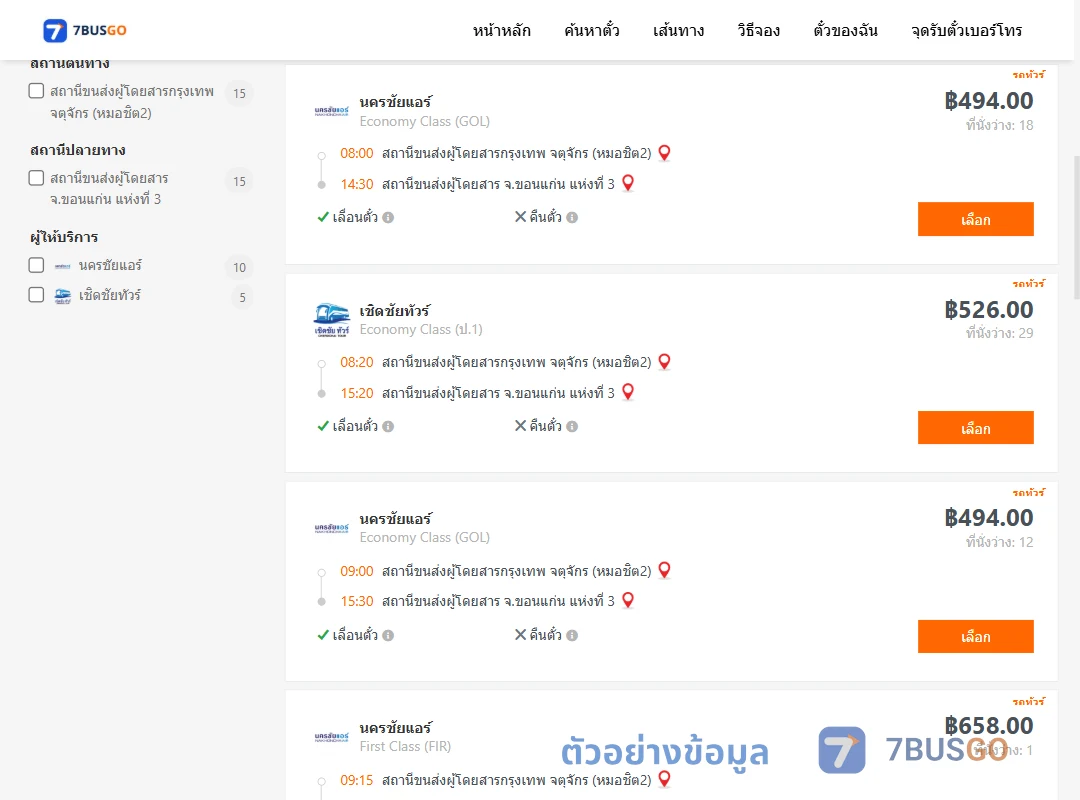The width and height of the screenshot is (1080, 800).
Task: Select the 09:00 นครชัยแอร์ trip
Action: [x=975, y=637]
